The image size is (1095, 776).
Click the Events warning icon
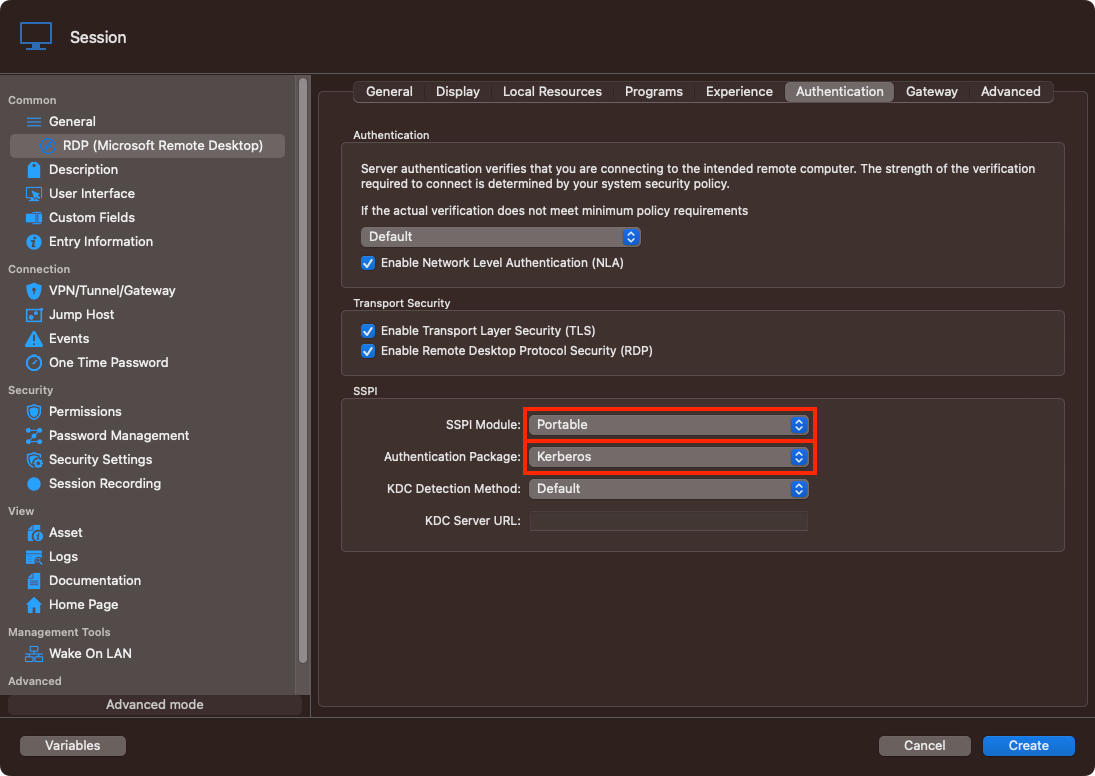34,339
